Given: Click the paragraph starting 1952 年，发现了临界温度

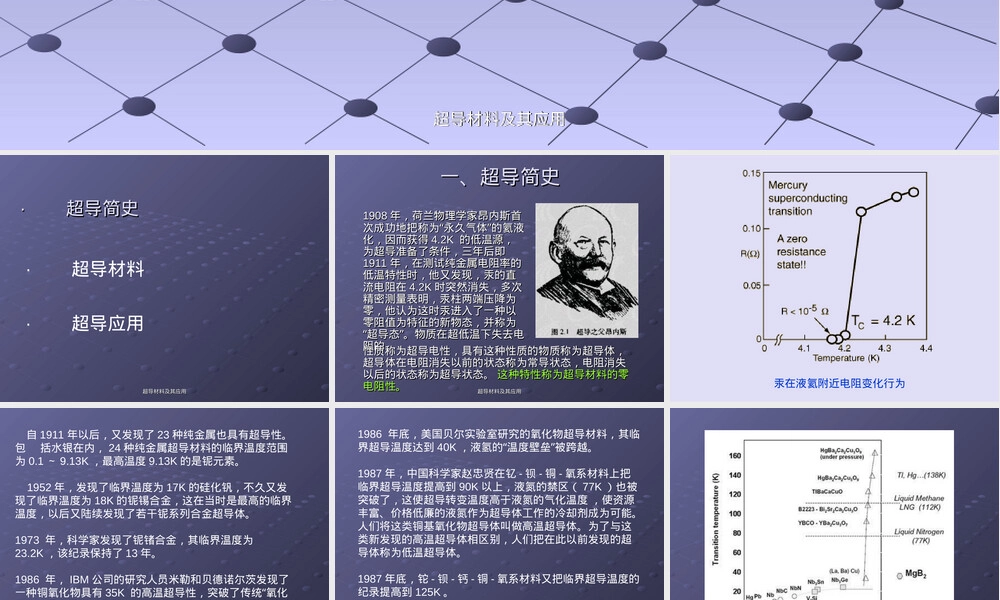Looking at the screenshot, I should coord(154,500).
